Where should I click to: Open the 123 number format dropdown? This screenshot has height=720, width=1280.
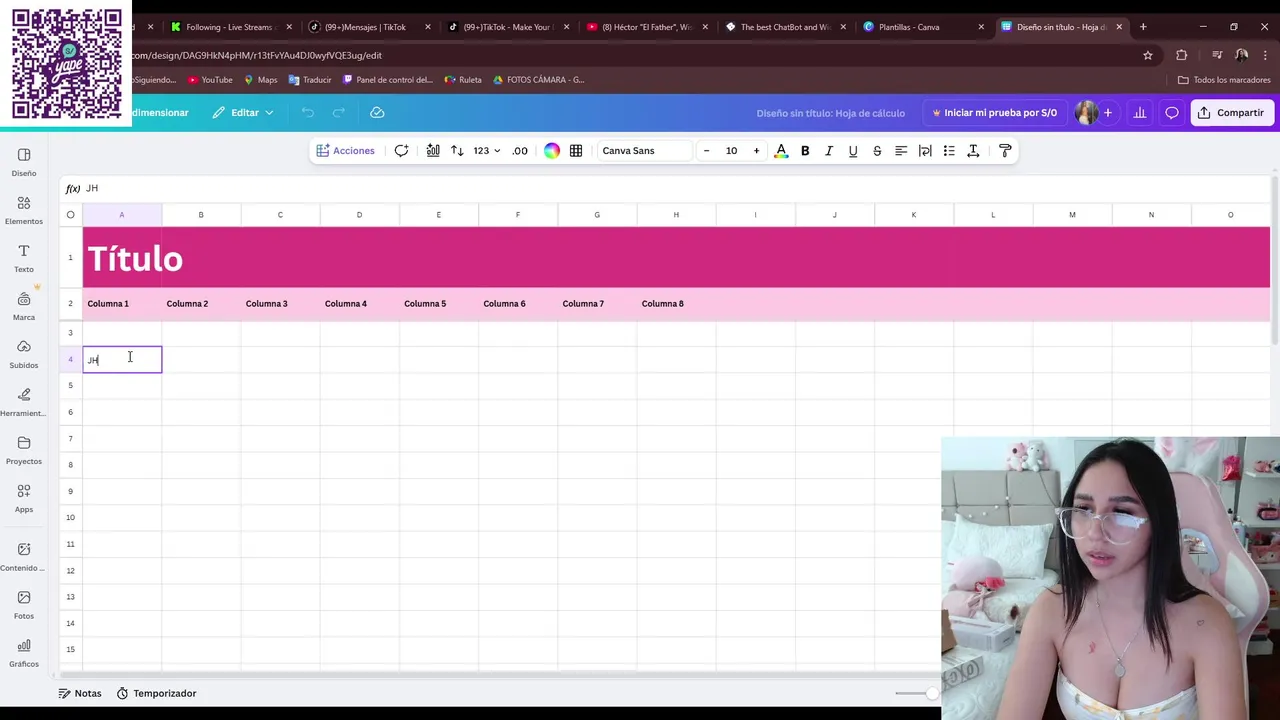tap(487, 151)
